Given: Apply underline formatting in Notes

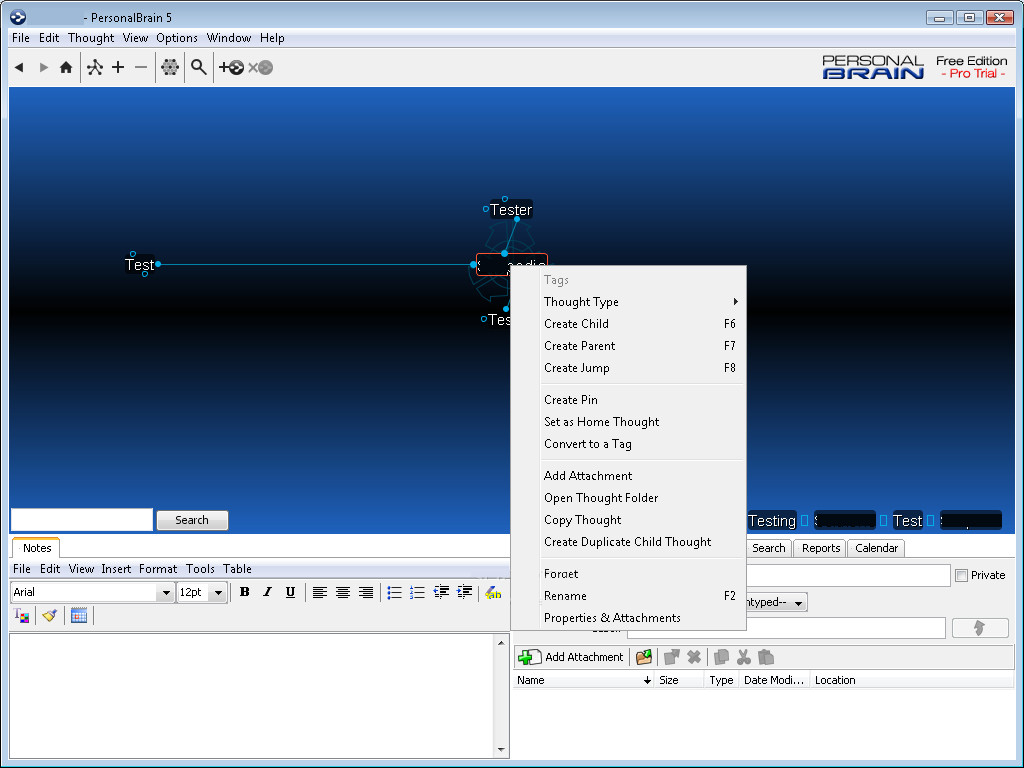Looking at the screenshot, I should (x=290, y=592).
